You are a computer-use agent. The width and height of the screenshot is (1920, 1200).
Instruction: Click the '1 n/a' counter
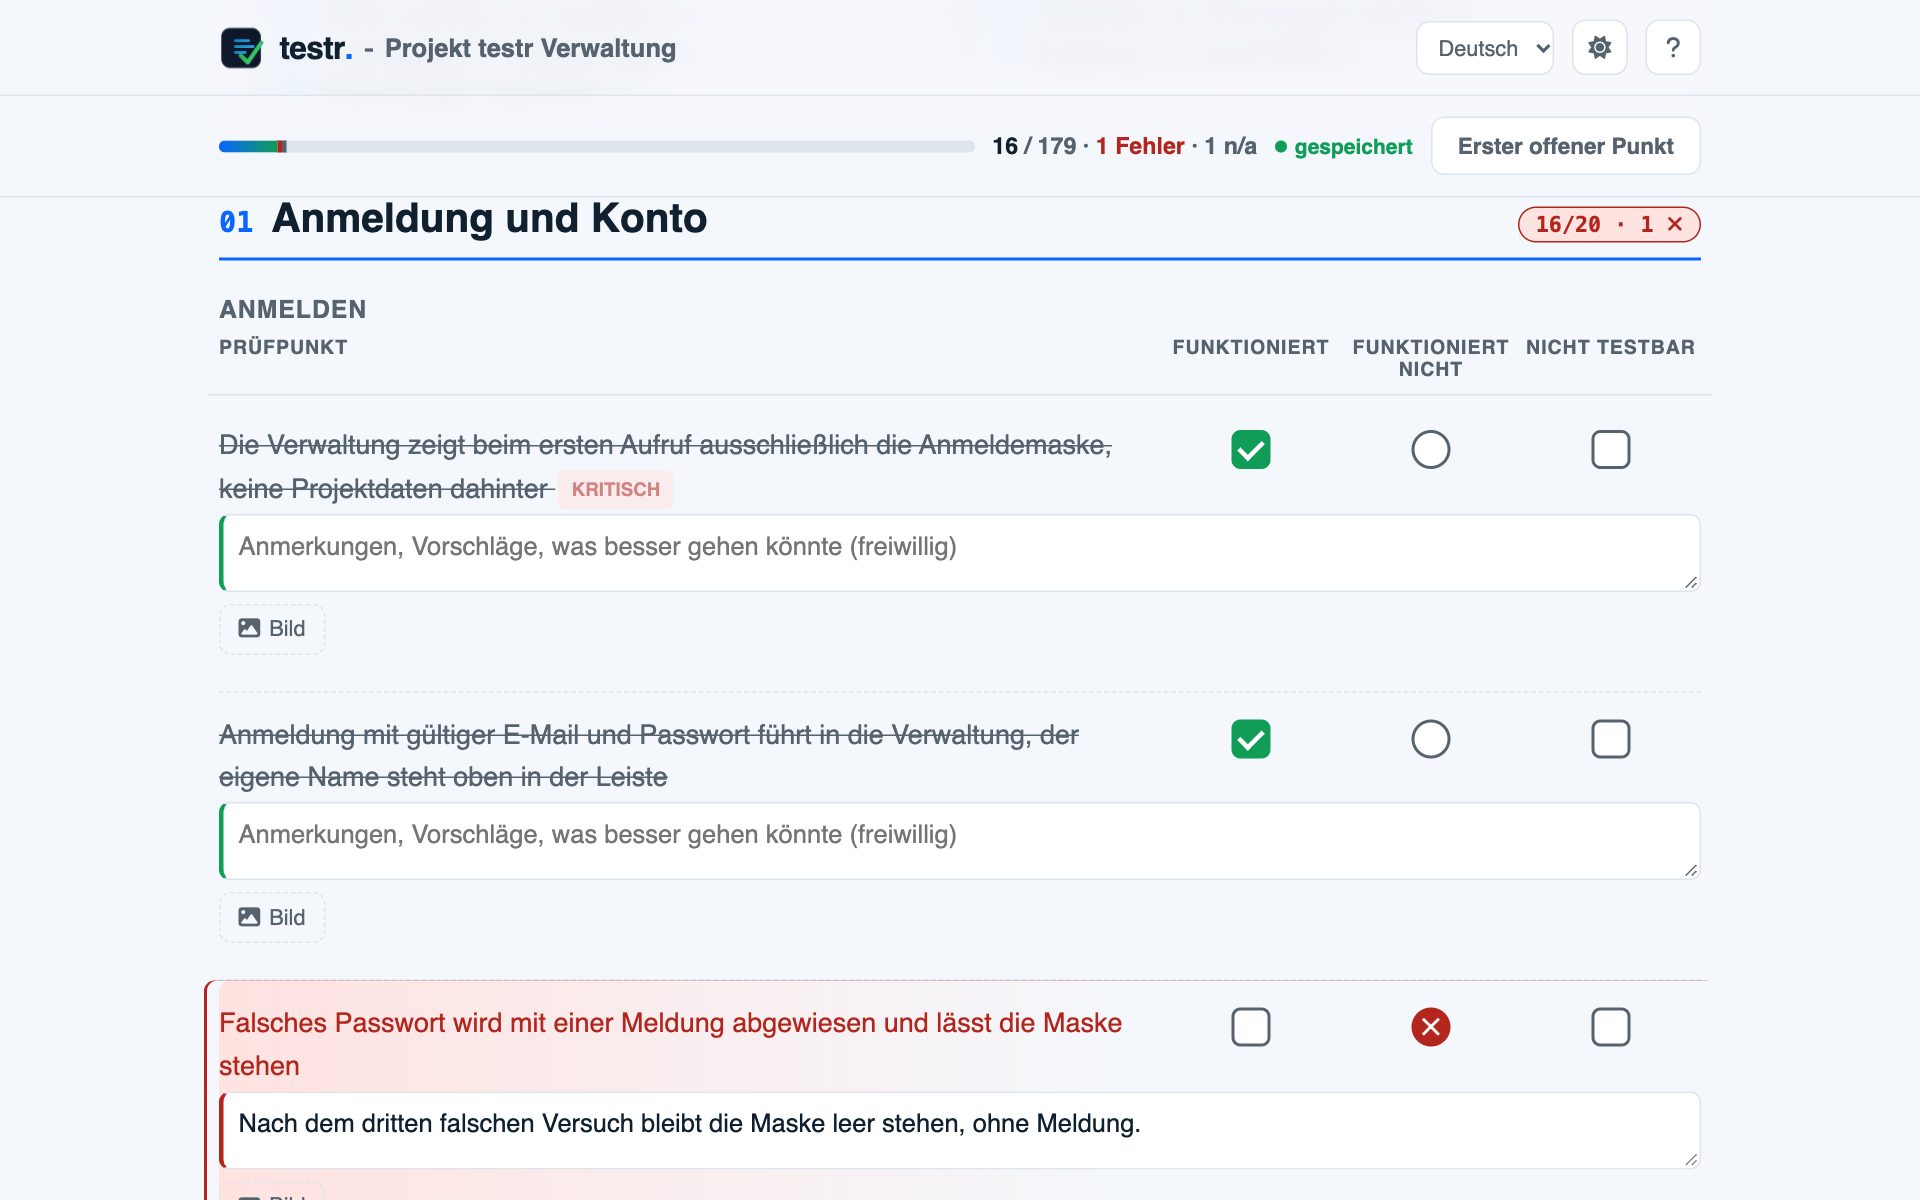[1230, 147]
